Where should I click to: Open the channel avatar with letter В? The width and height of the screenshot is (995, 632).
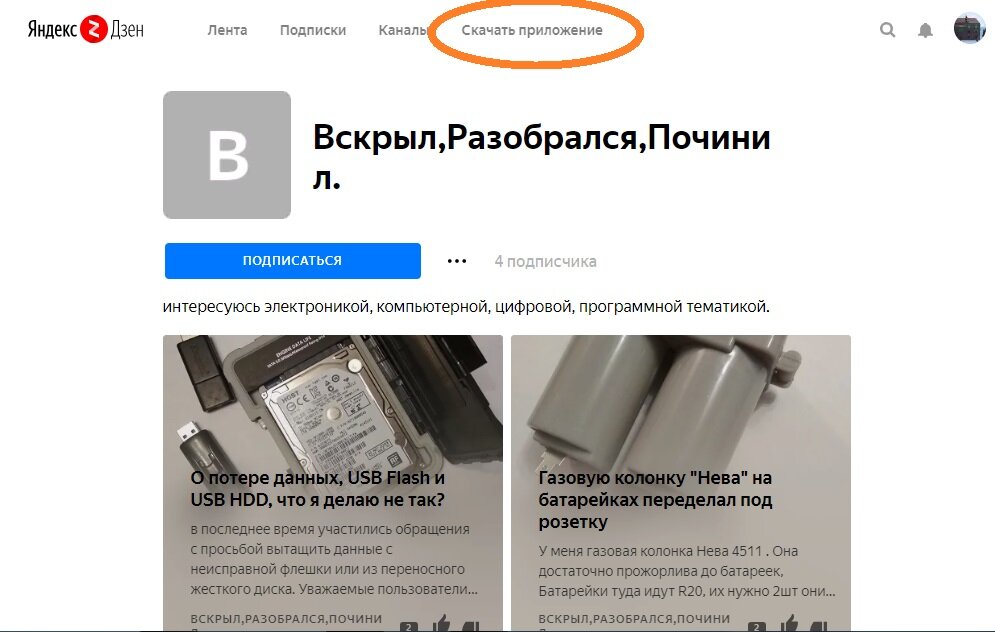click(x=227, y=155)
